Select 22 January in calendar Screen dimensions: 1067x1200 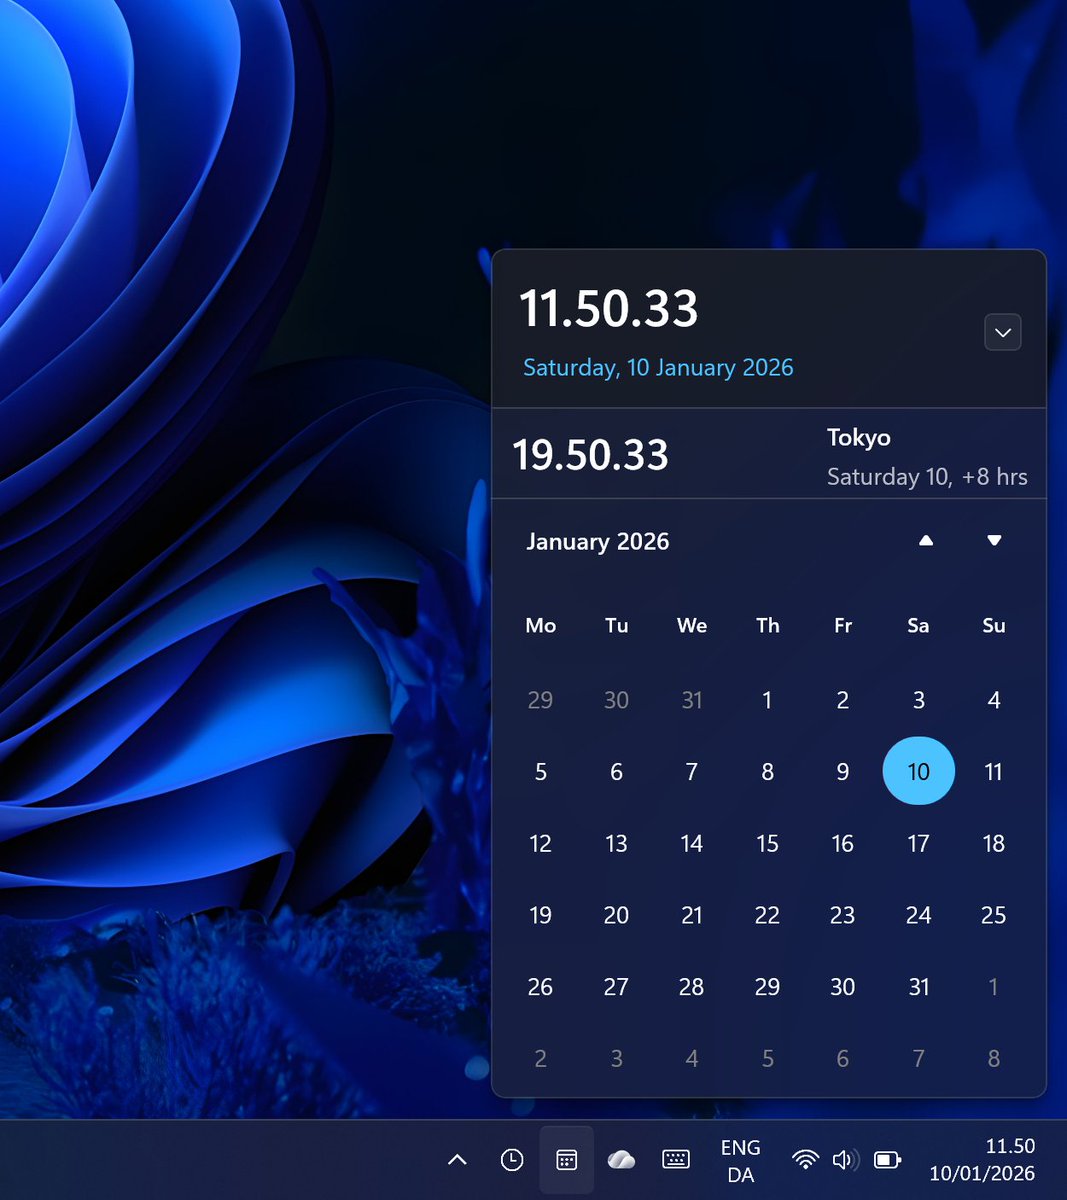(767, 915)
